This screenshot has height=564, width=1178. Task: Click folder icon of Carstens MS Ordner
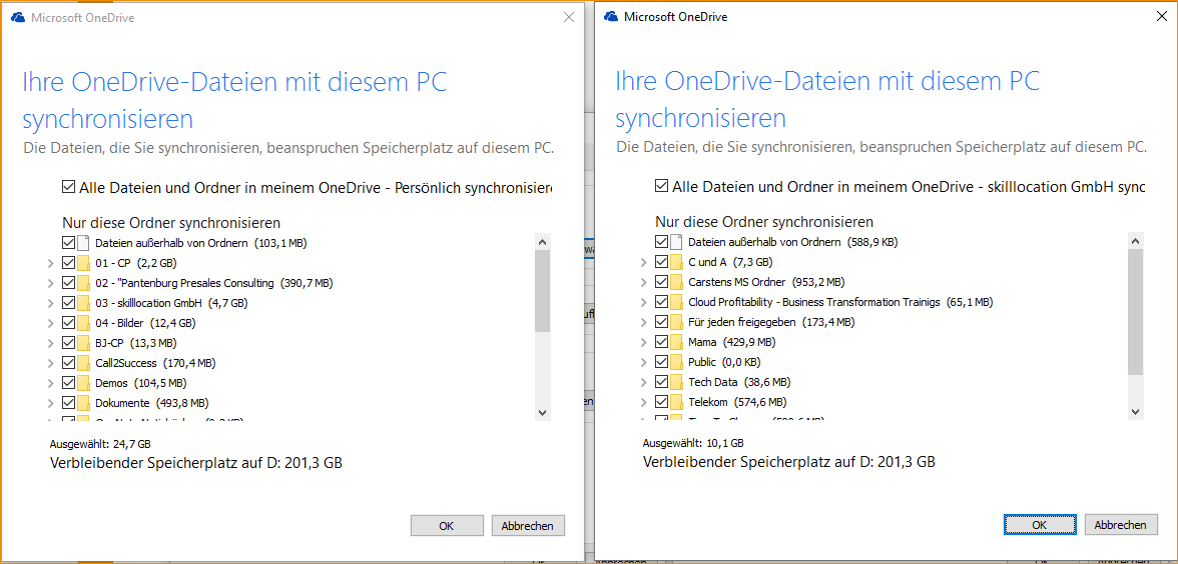677,282
